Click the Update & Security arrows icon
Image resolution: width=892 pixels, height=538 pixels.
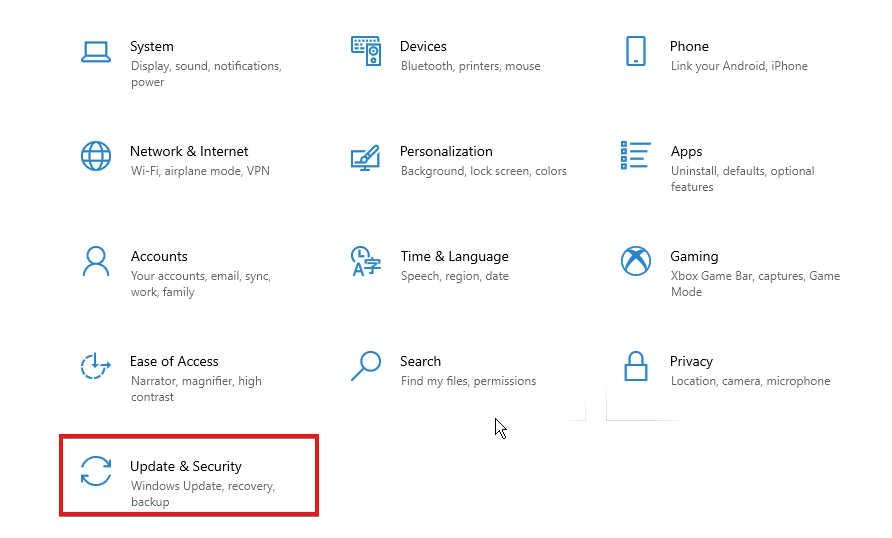point(96,471)
